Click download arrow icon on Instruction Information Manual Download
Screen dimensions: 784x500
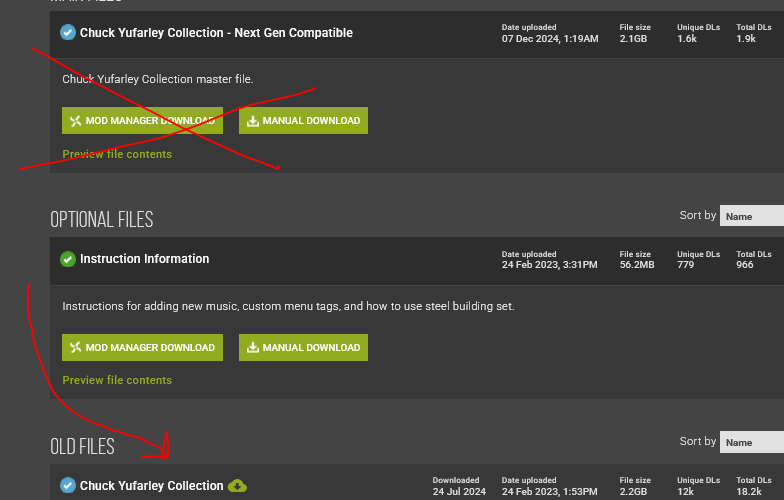pyautogui.click(x=252, y=348)
